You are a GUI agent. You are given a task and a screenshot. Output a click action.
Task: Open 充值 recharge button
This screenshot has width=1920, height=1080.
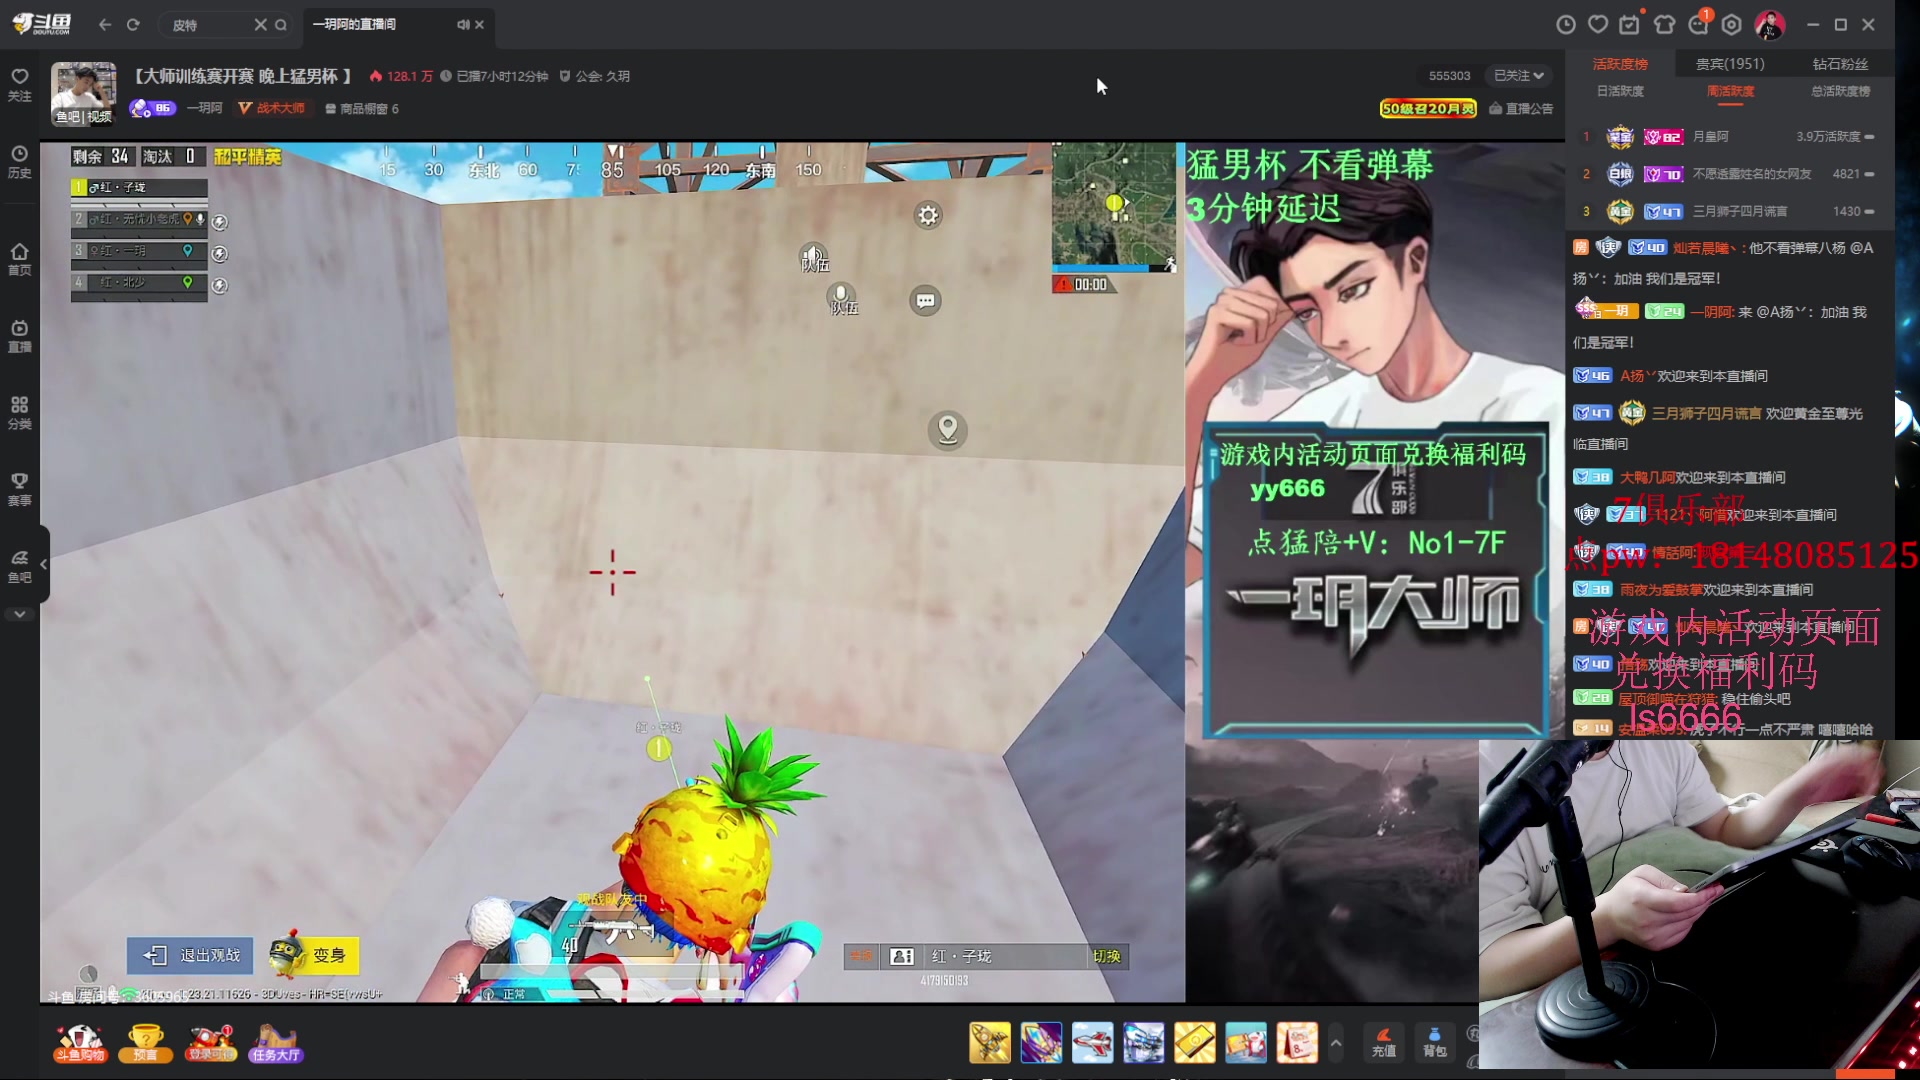coord(1384,1043)
